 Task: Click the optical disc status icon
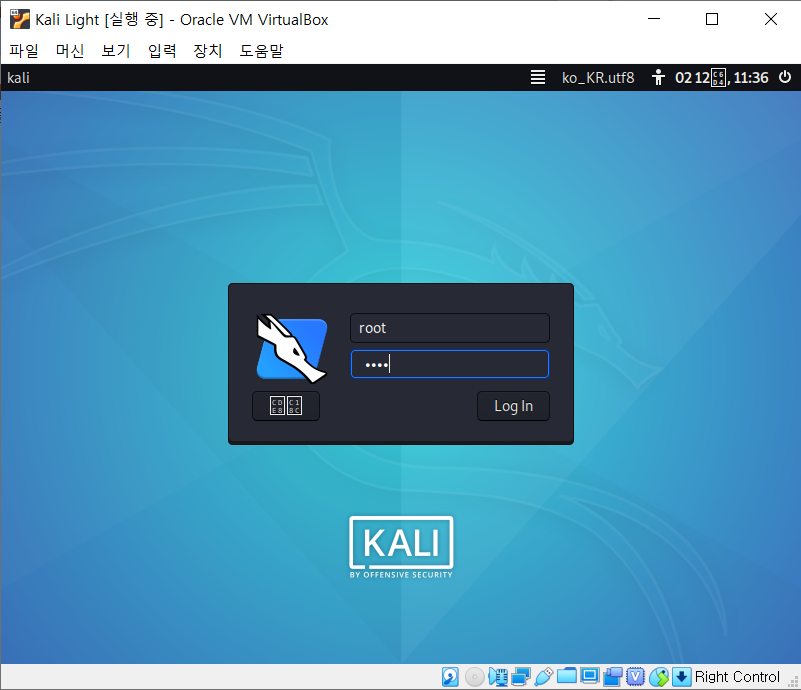tap(475, 677)
